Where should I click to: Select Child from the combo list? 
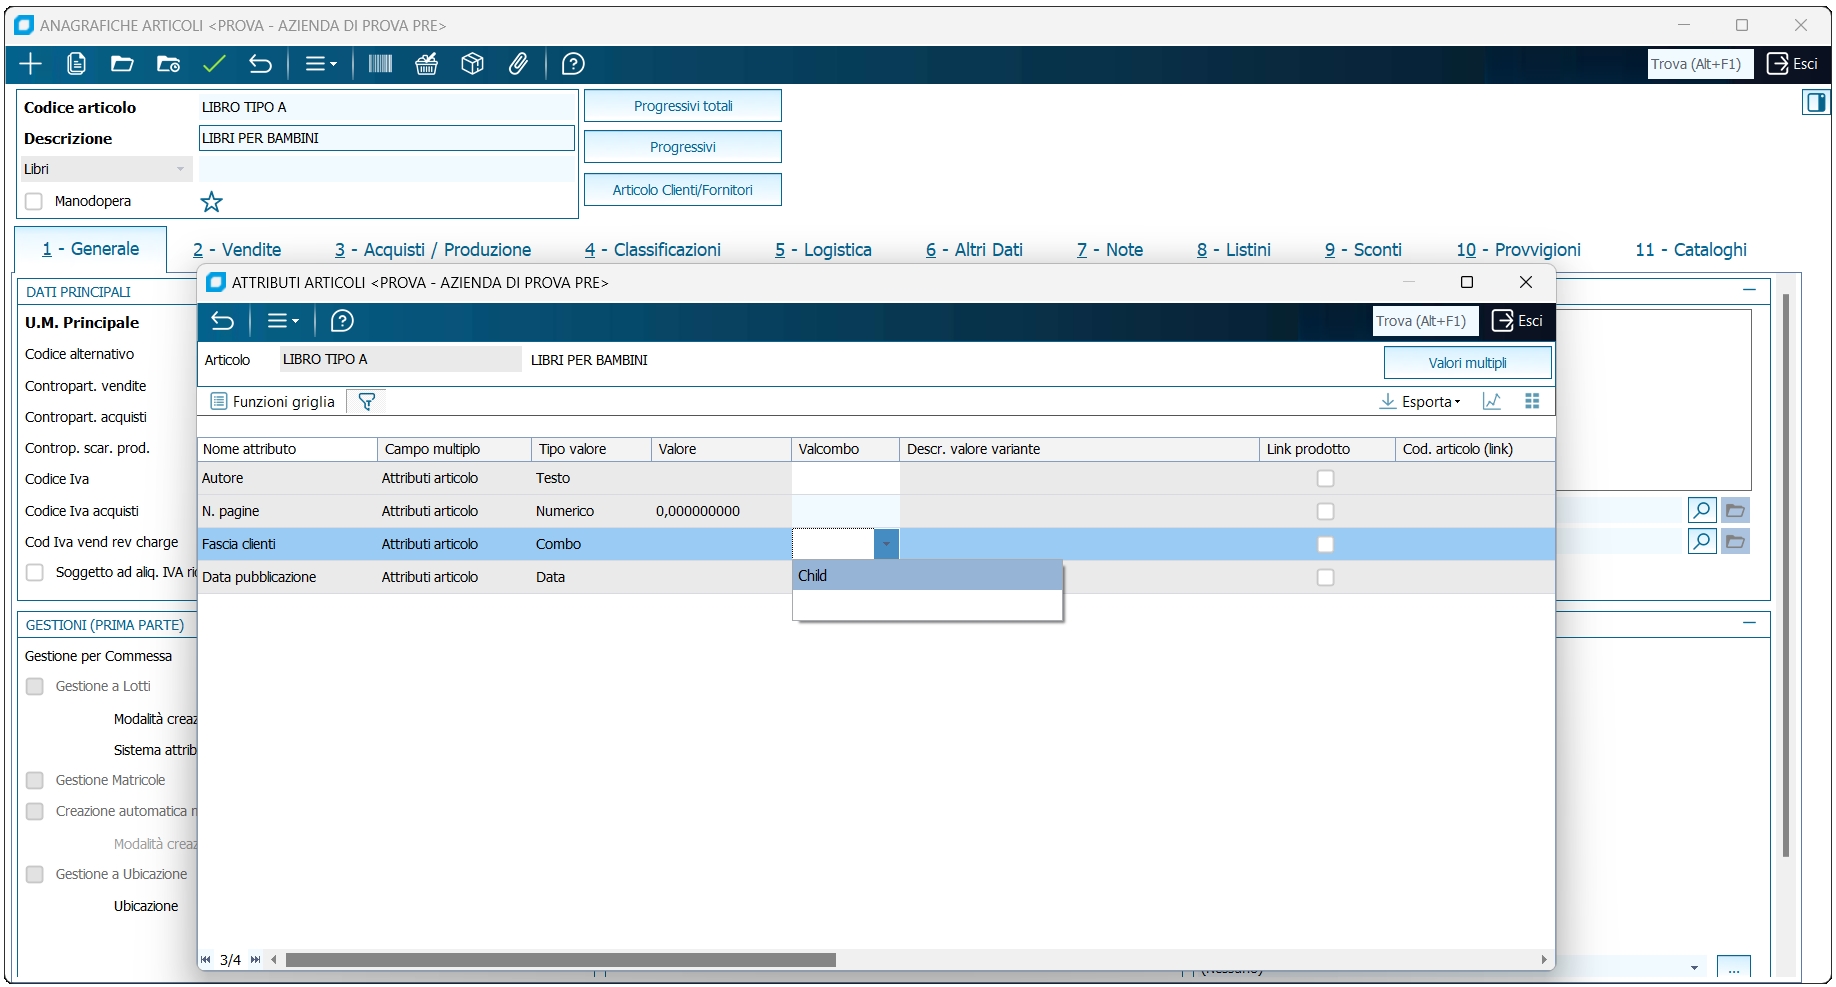[927, 576]
